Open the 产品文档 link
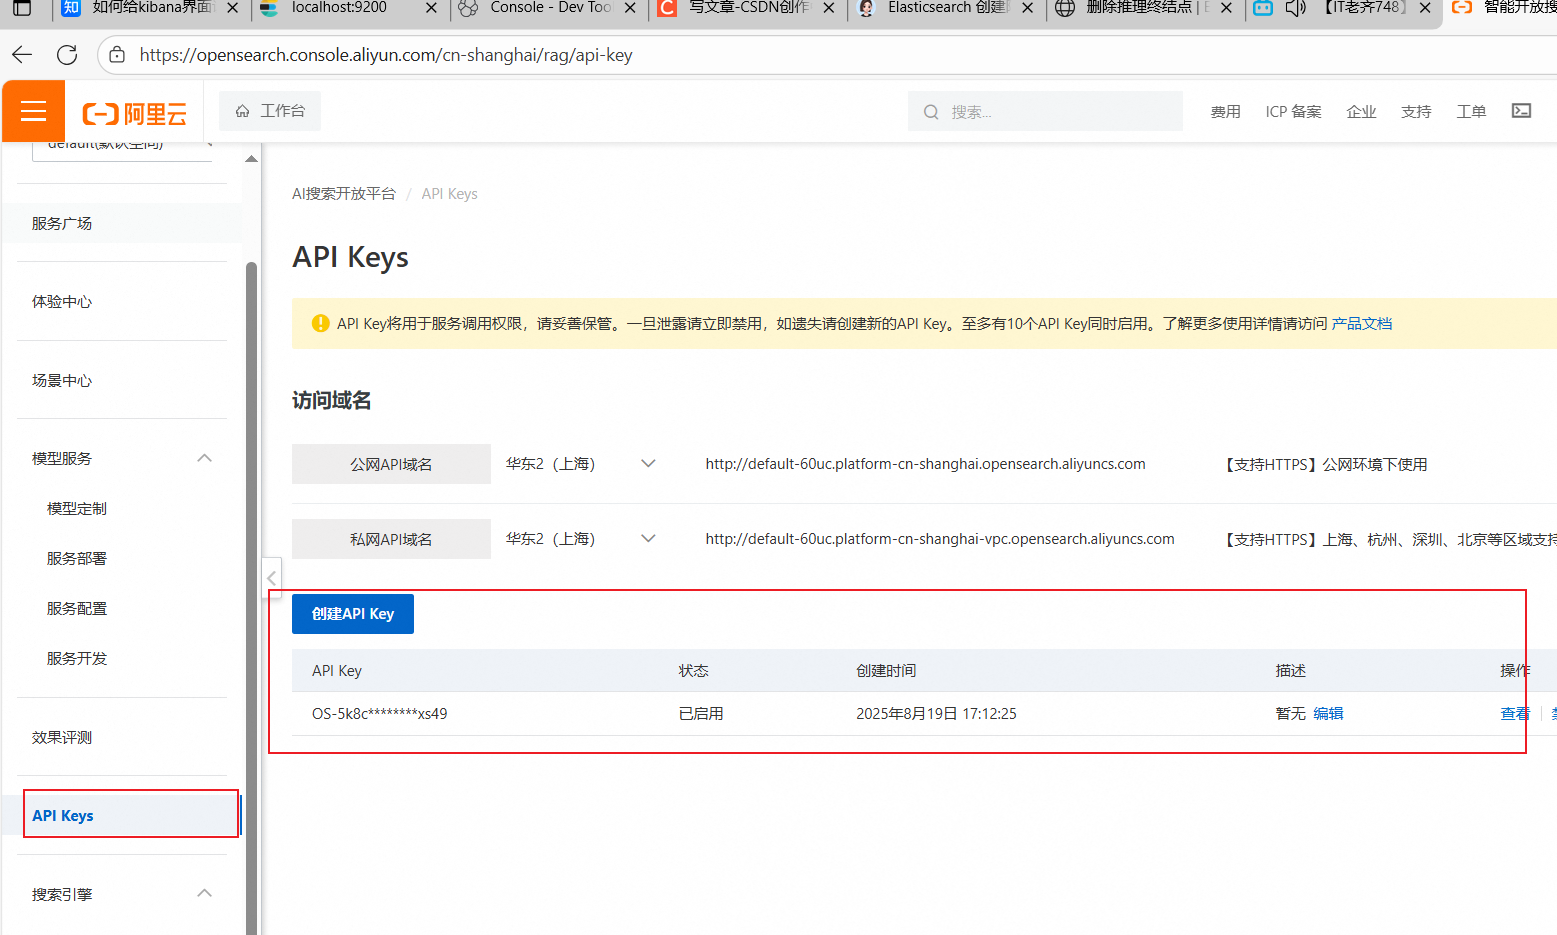 [x=1362, y=324]
